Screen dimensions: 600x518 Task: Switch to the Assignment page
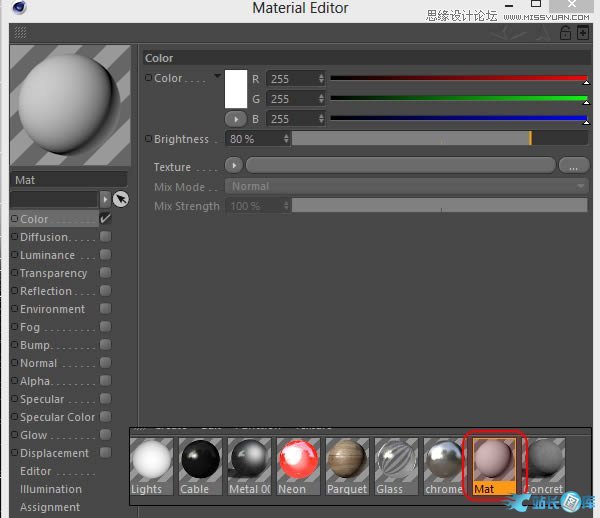pos(50,507)
